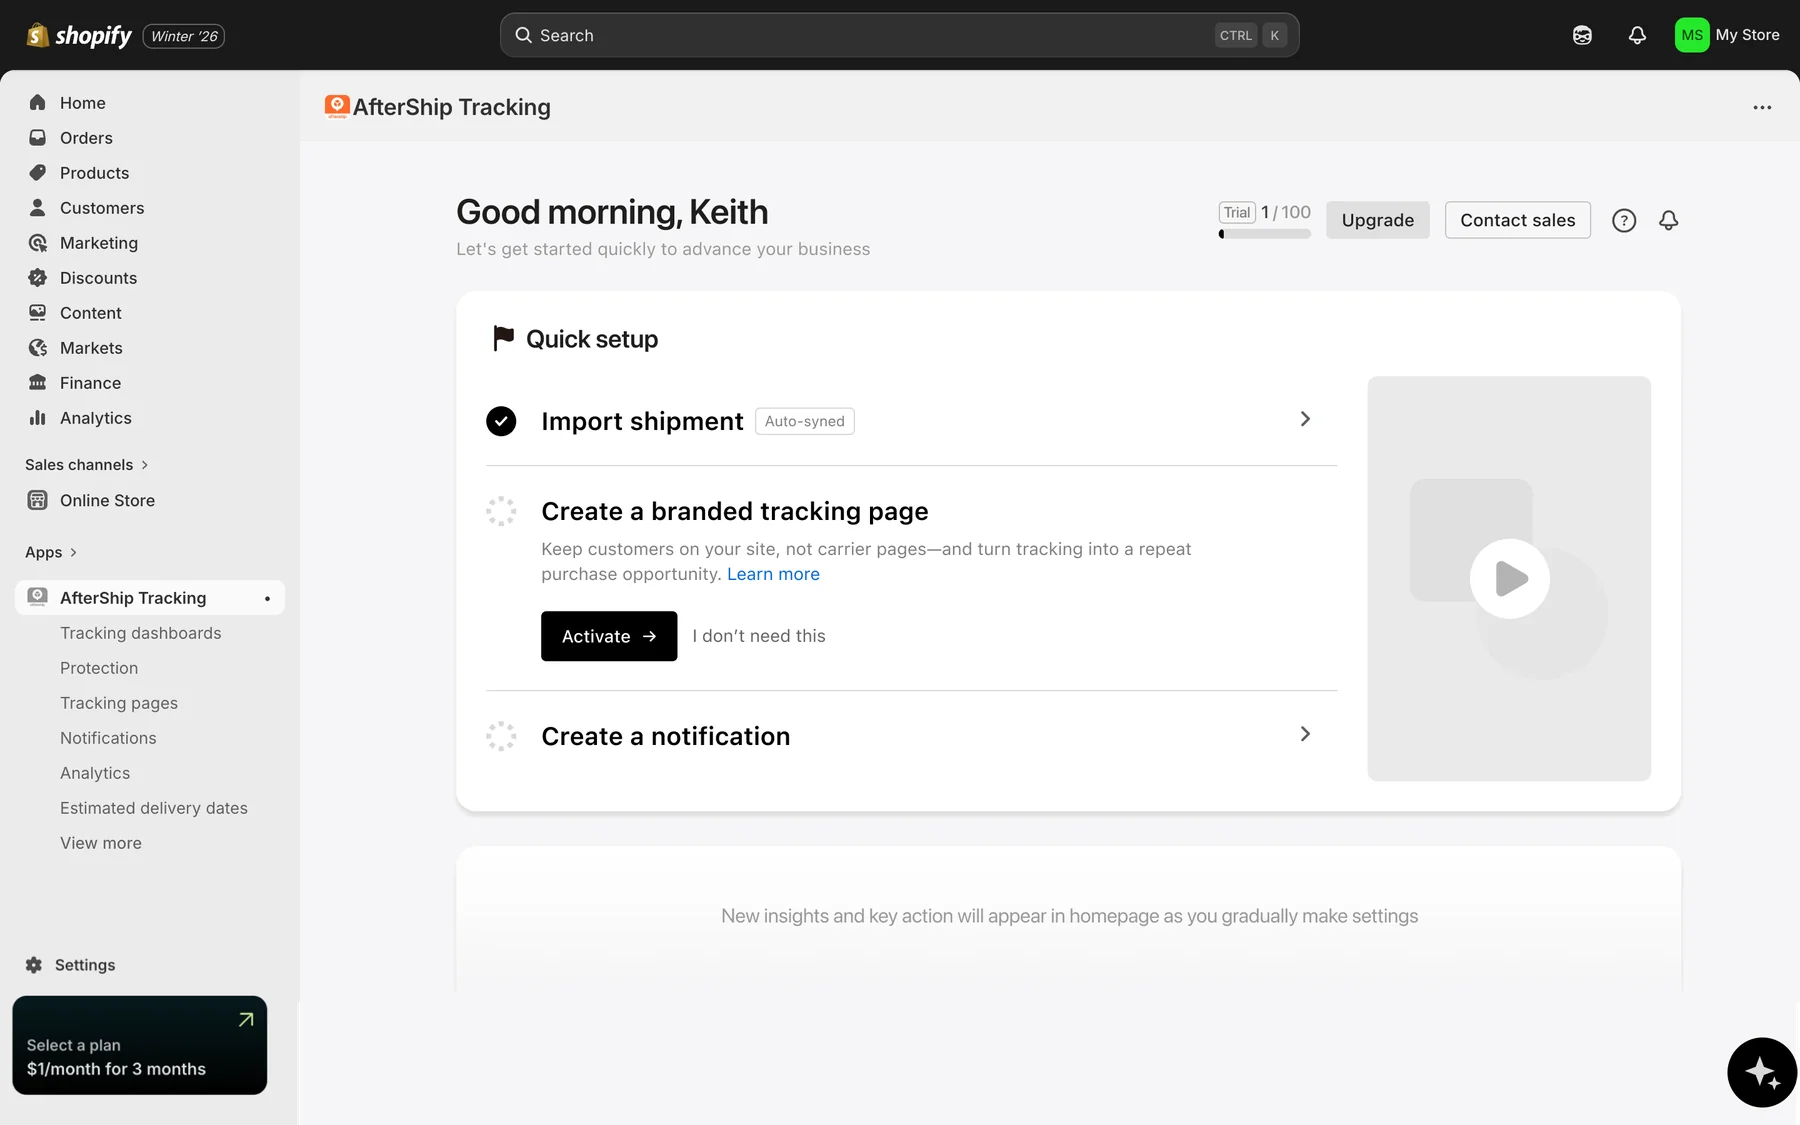Click the search magnifier icon
The width and height of the screenshot is (1800, 1125).
point(523,35)
